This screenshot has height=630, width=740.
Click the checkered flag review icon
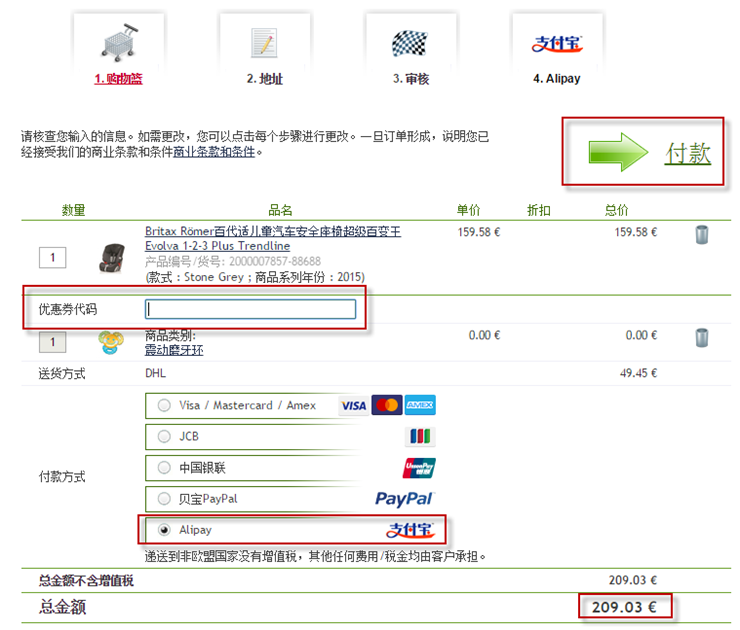click(x=410, y=43)
